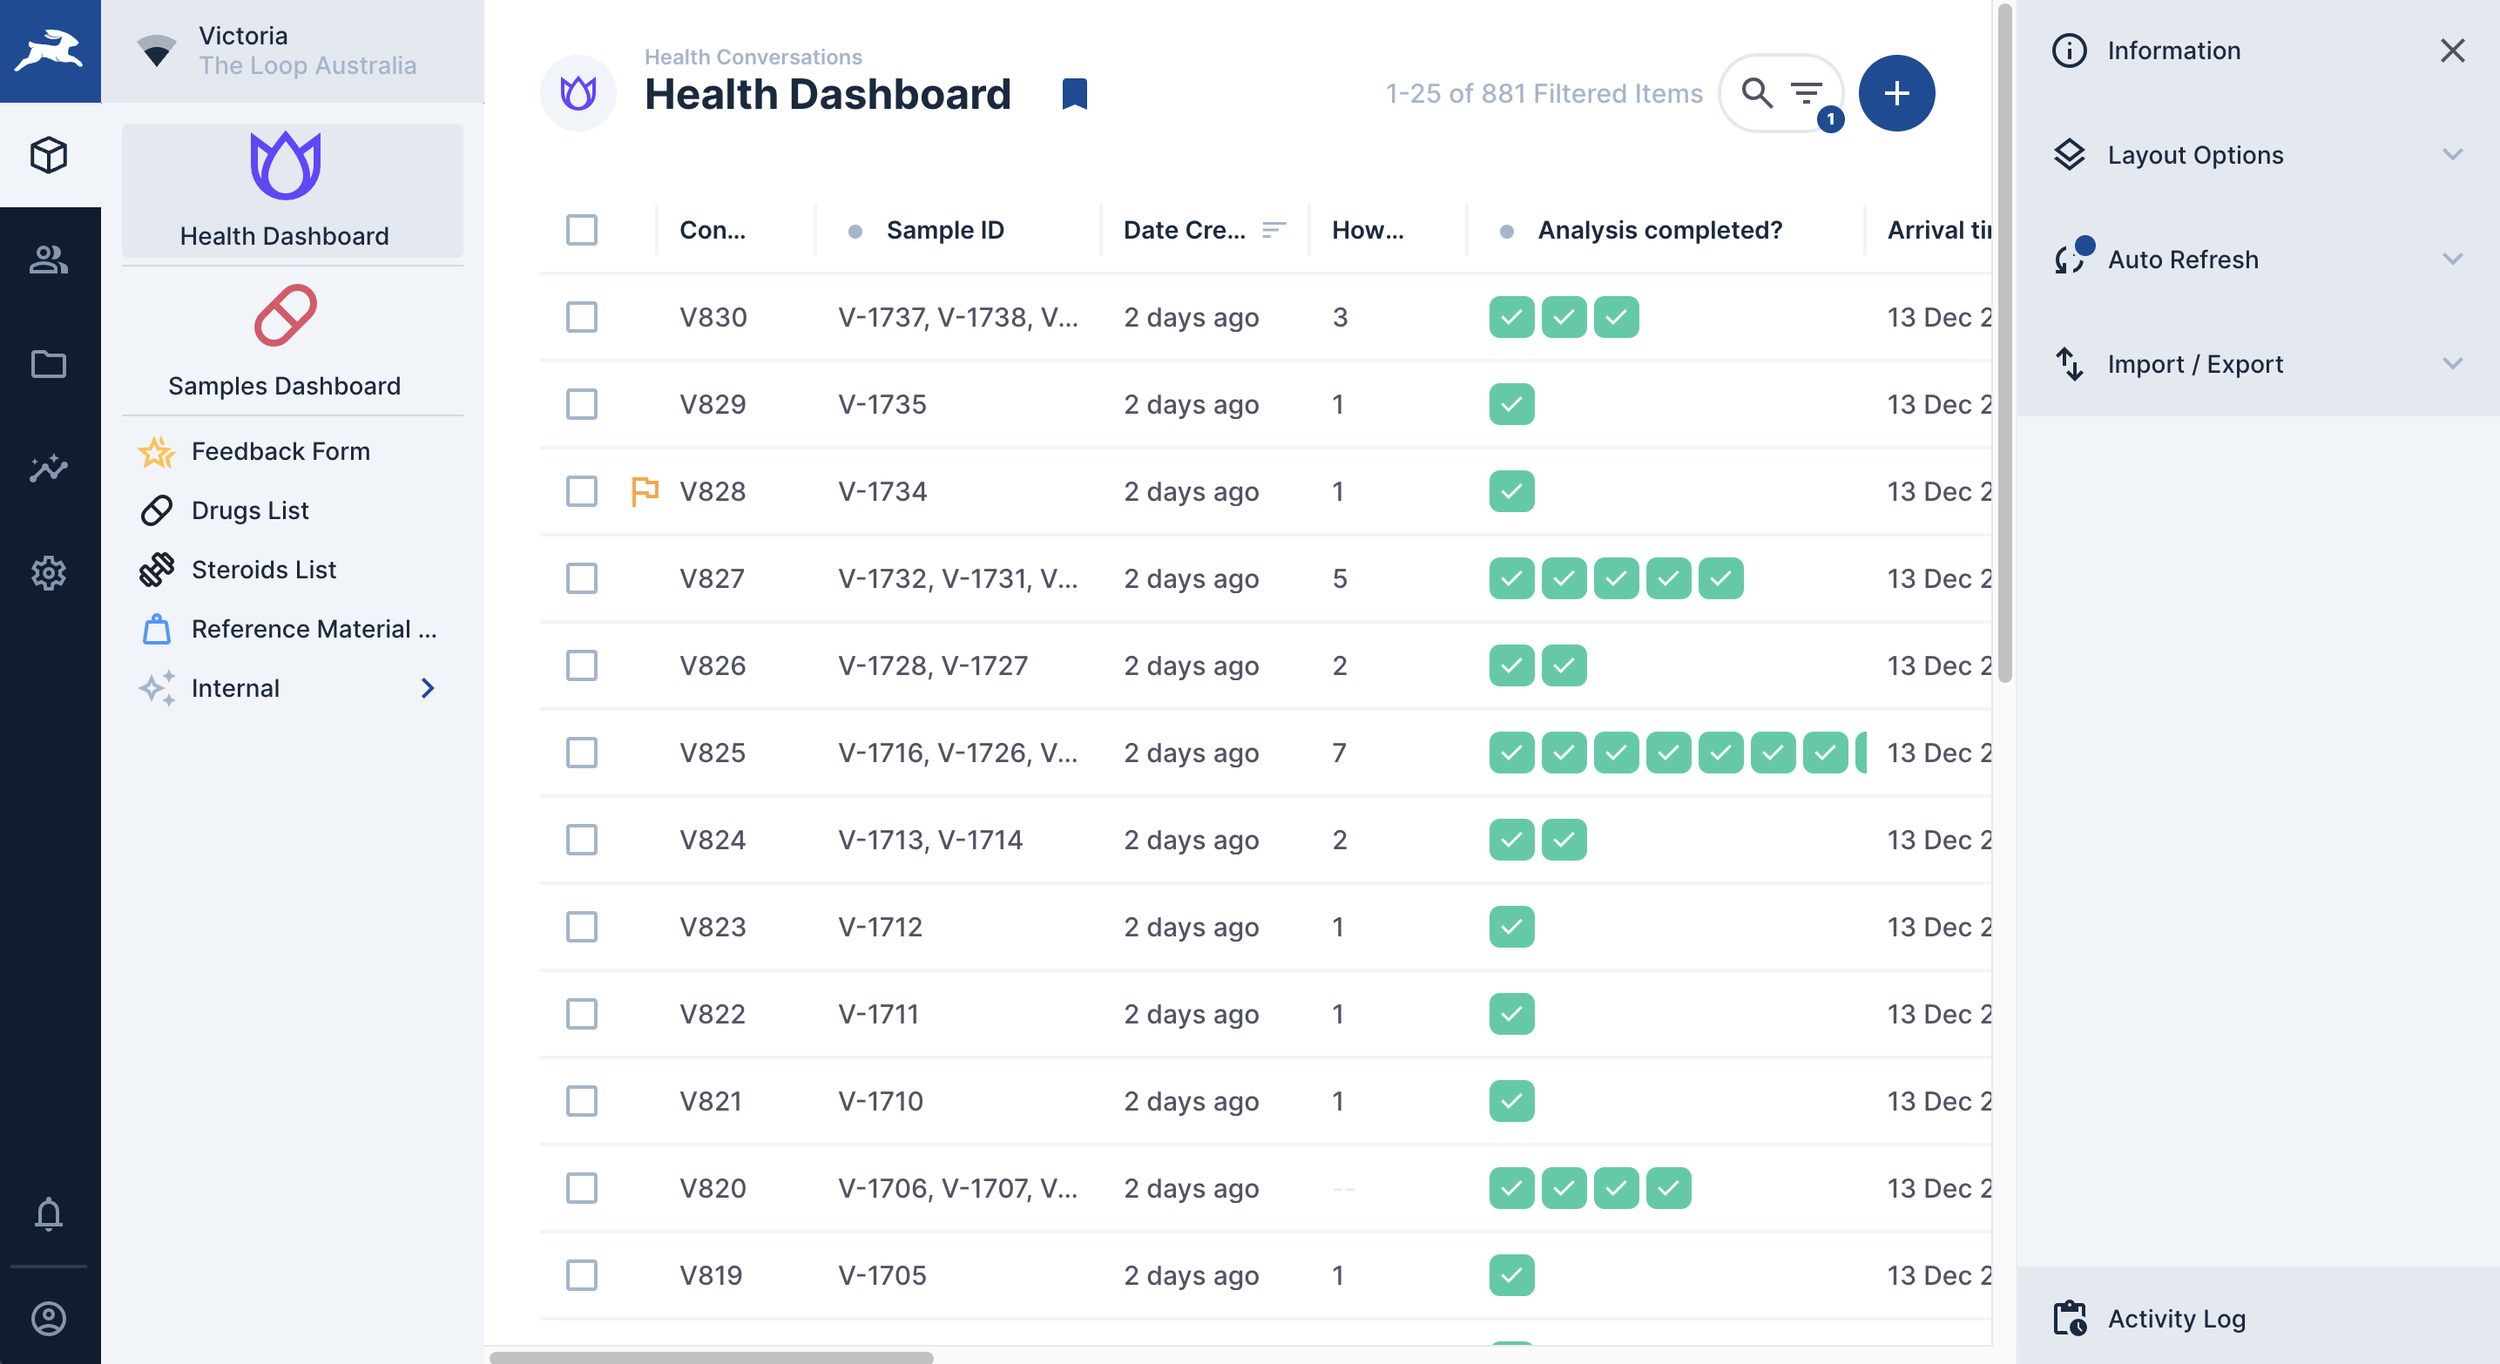
Task: Click the search magnifier icon
Action: 1756,93
